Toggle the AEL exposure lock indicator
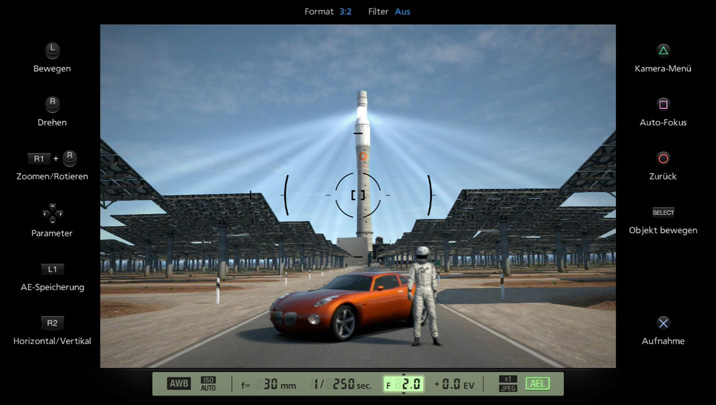Viewport: 716px width, 405px height. [x=537, y=384]
